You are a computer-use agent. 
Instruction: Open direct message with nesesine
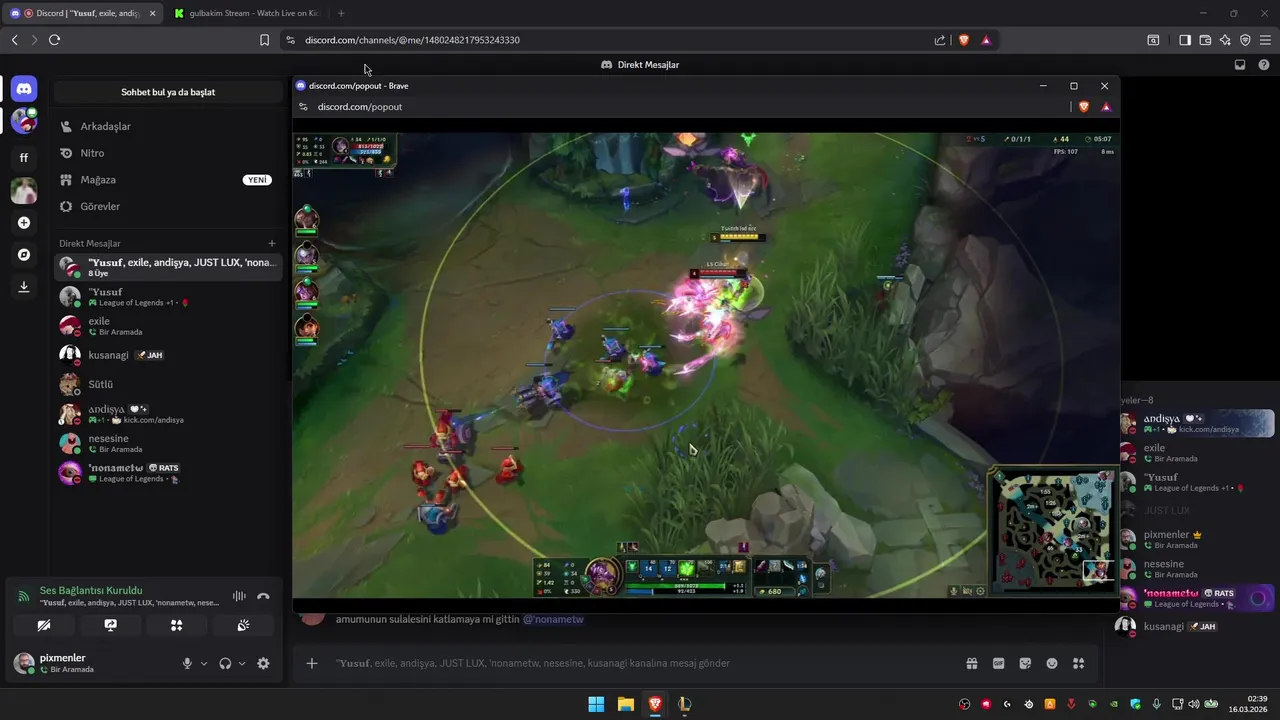point(167,443)
